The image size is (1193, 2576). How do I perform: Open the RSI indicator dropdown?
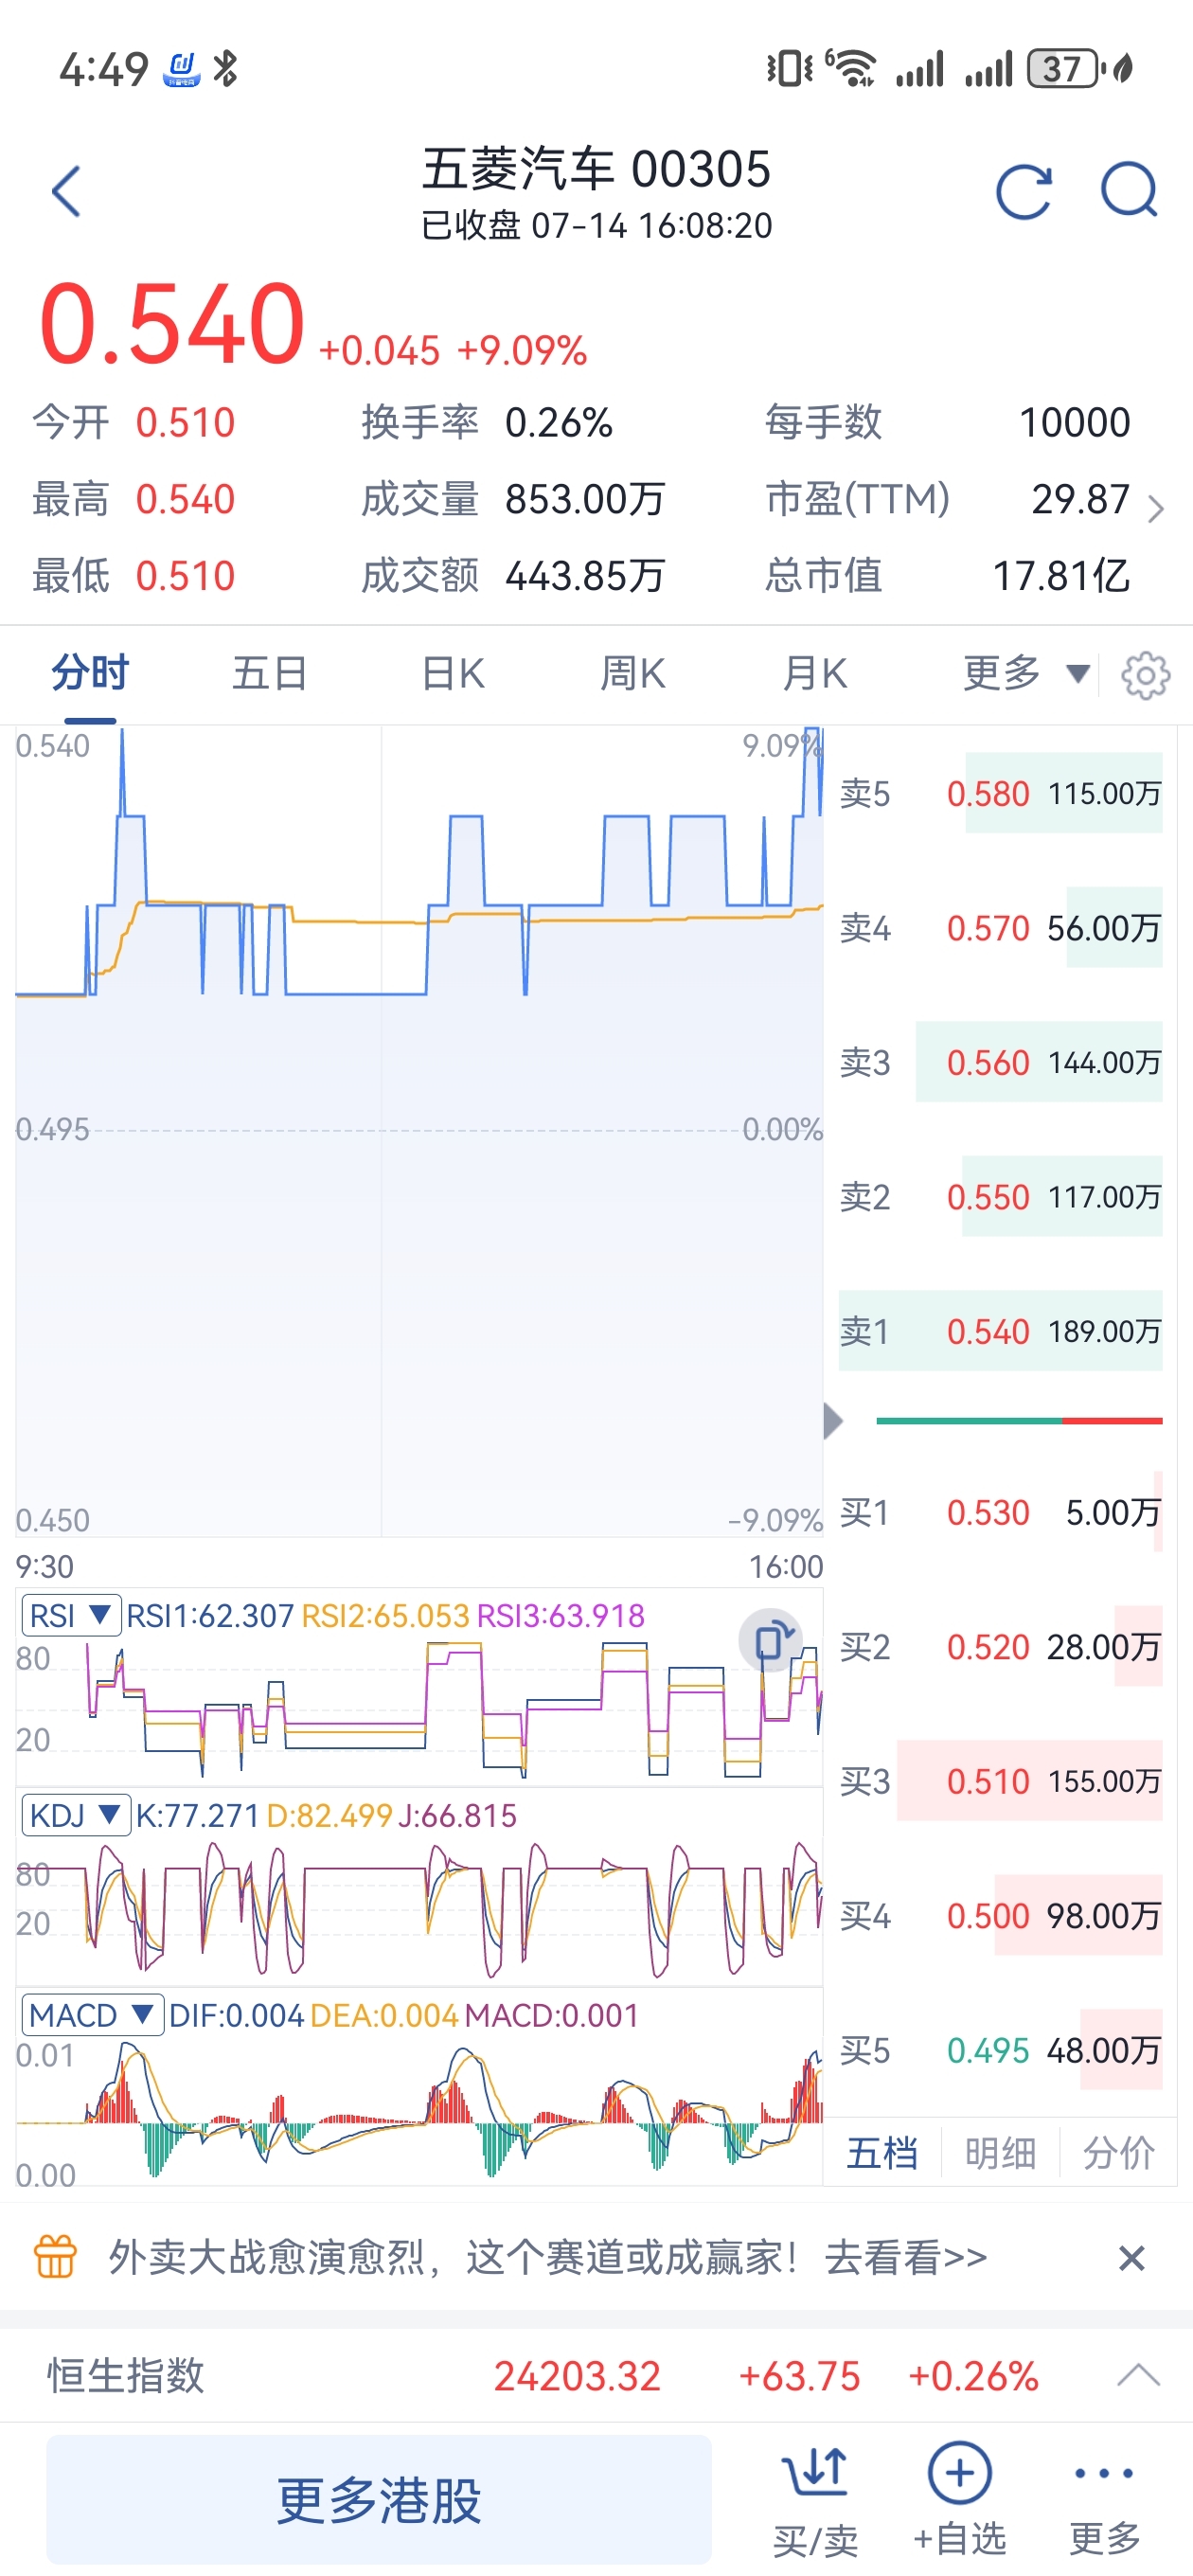click(71, 1615)
